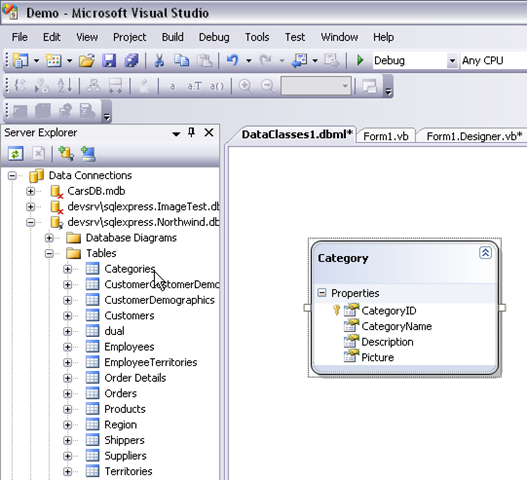Screen dimensions: 527x480
Task: Click the Copy toolbar icon
Action: [x=181, y=61]
